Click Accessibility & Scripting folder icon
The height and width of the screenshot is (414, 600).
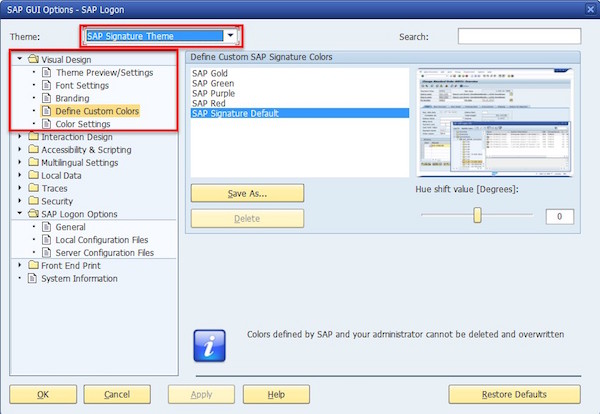tap(33, 149)
